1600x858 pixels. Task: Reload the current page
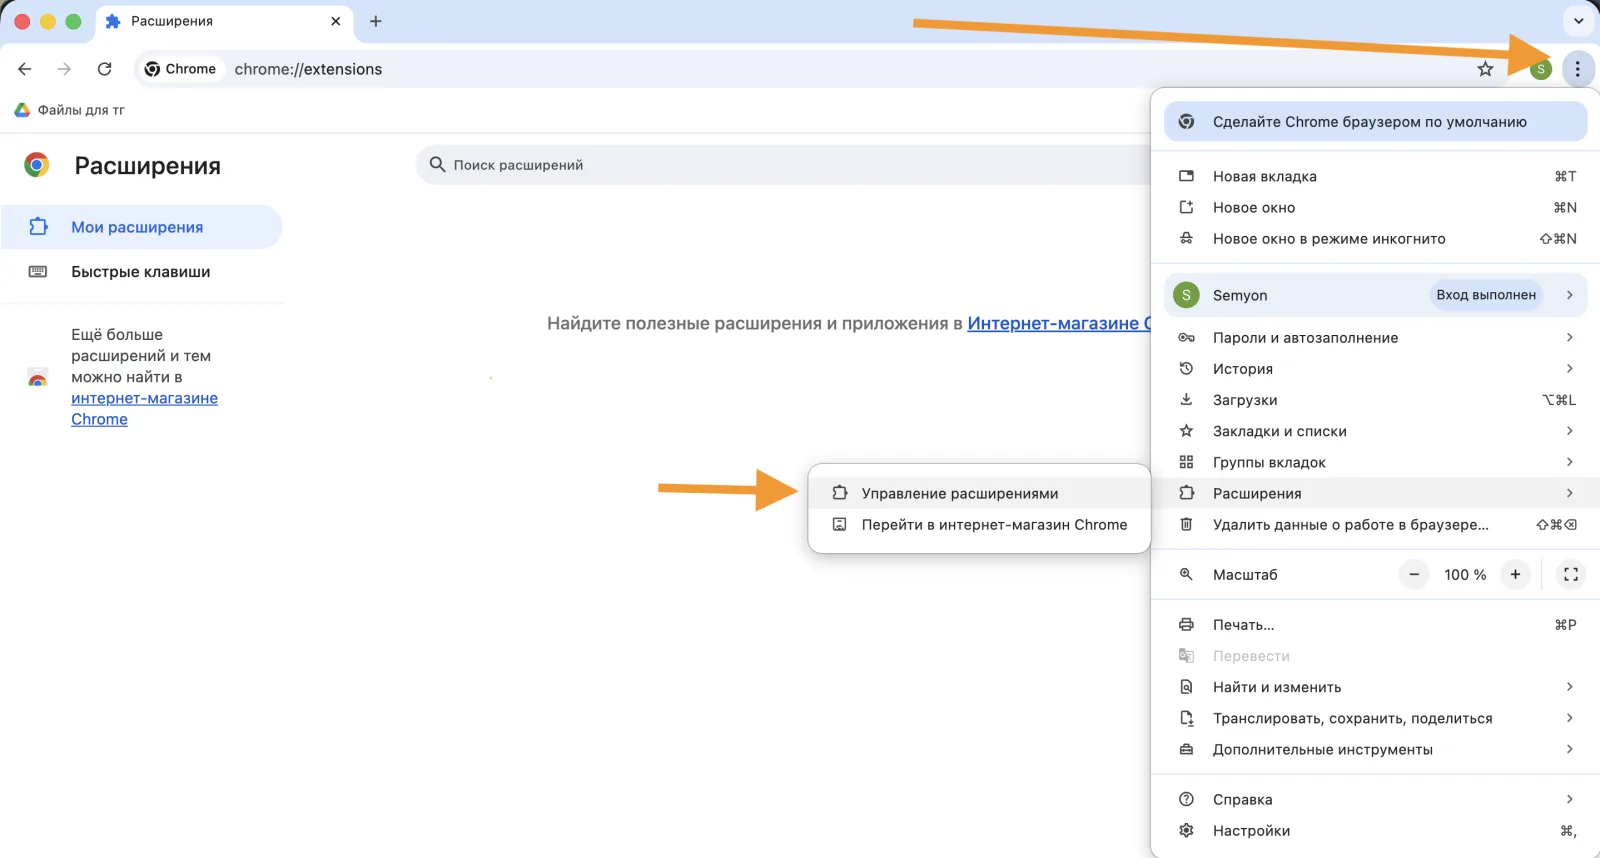tap(104, 69)
